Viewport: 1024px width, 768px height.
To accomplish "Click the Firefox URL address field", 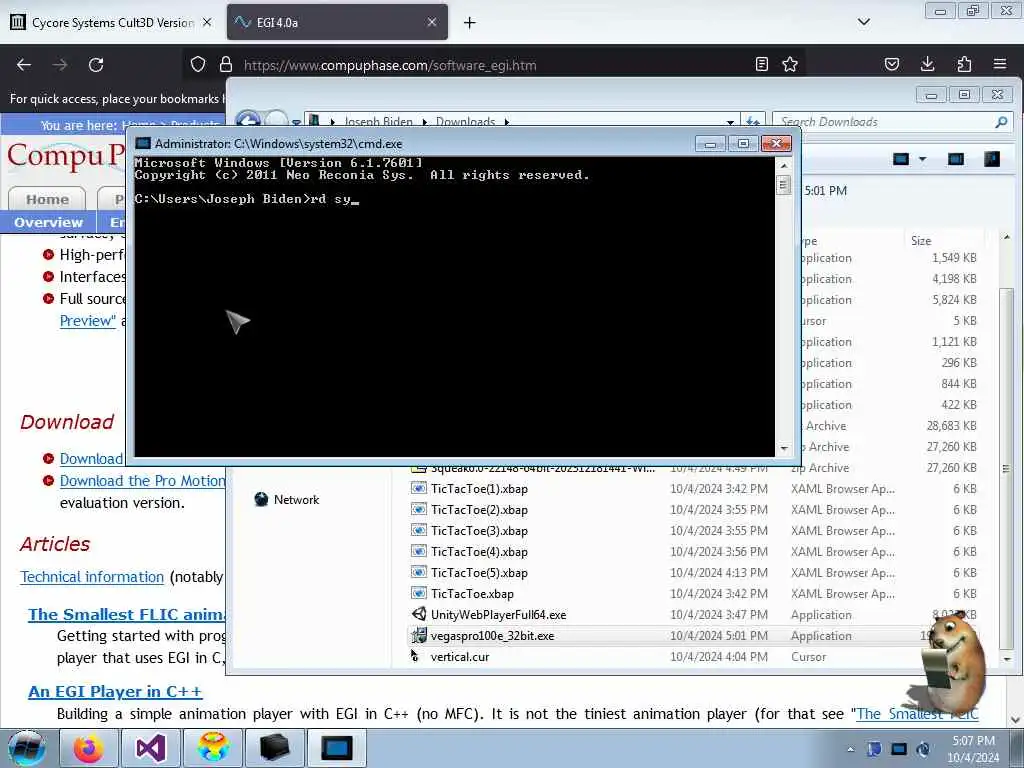I will (x=493, y=65).
